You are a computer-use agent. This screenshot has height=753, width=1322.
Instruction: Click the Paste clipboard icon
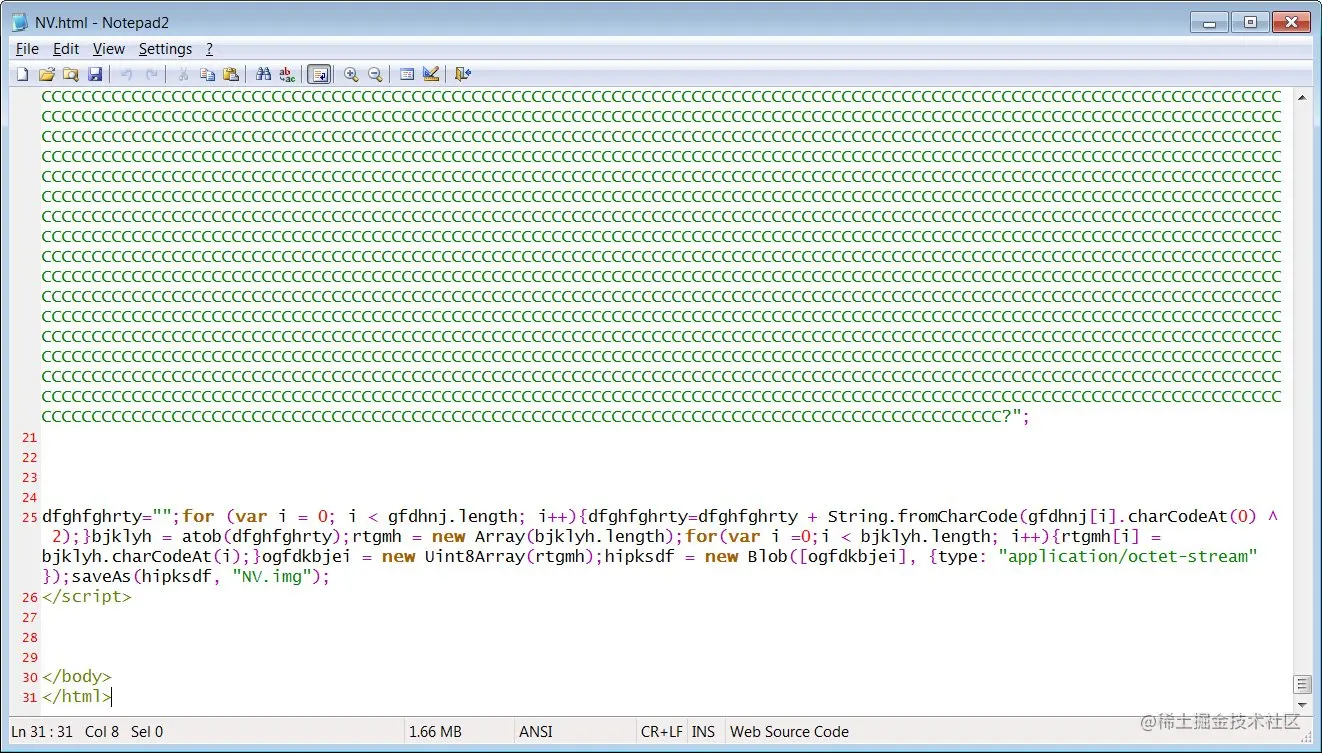[x=231, y=74]
